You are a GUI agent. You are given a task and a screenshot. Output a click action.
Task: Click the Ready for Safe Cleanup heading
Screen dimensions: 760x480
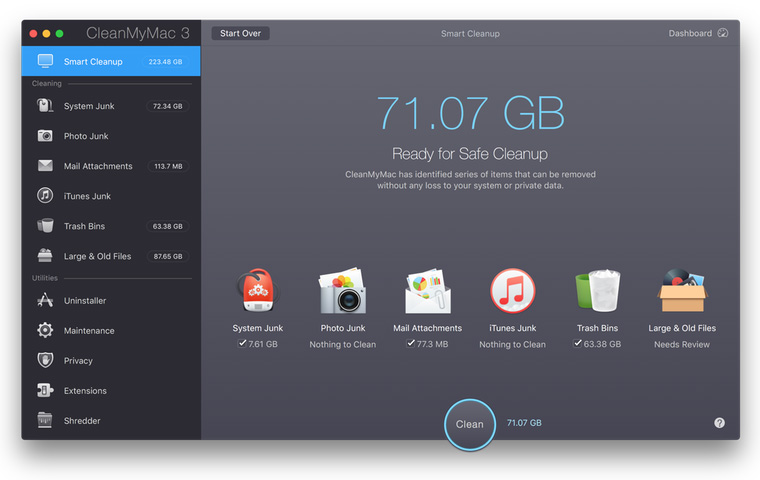(x=470, y=154)
